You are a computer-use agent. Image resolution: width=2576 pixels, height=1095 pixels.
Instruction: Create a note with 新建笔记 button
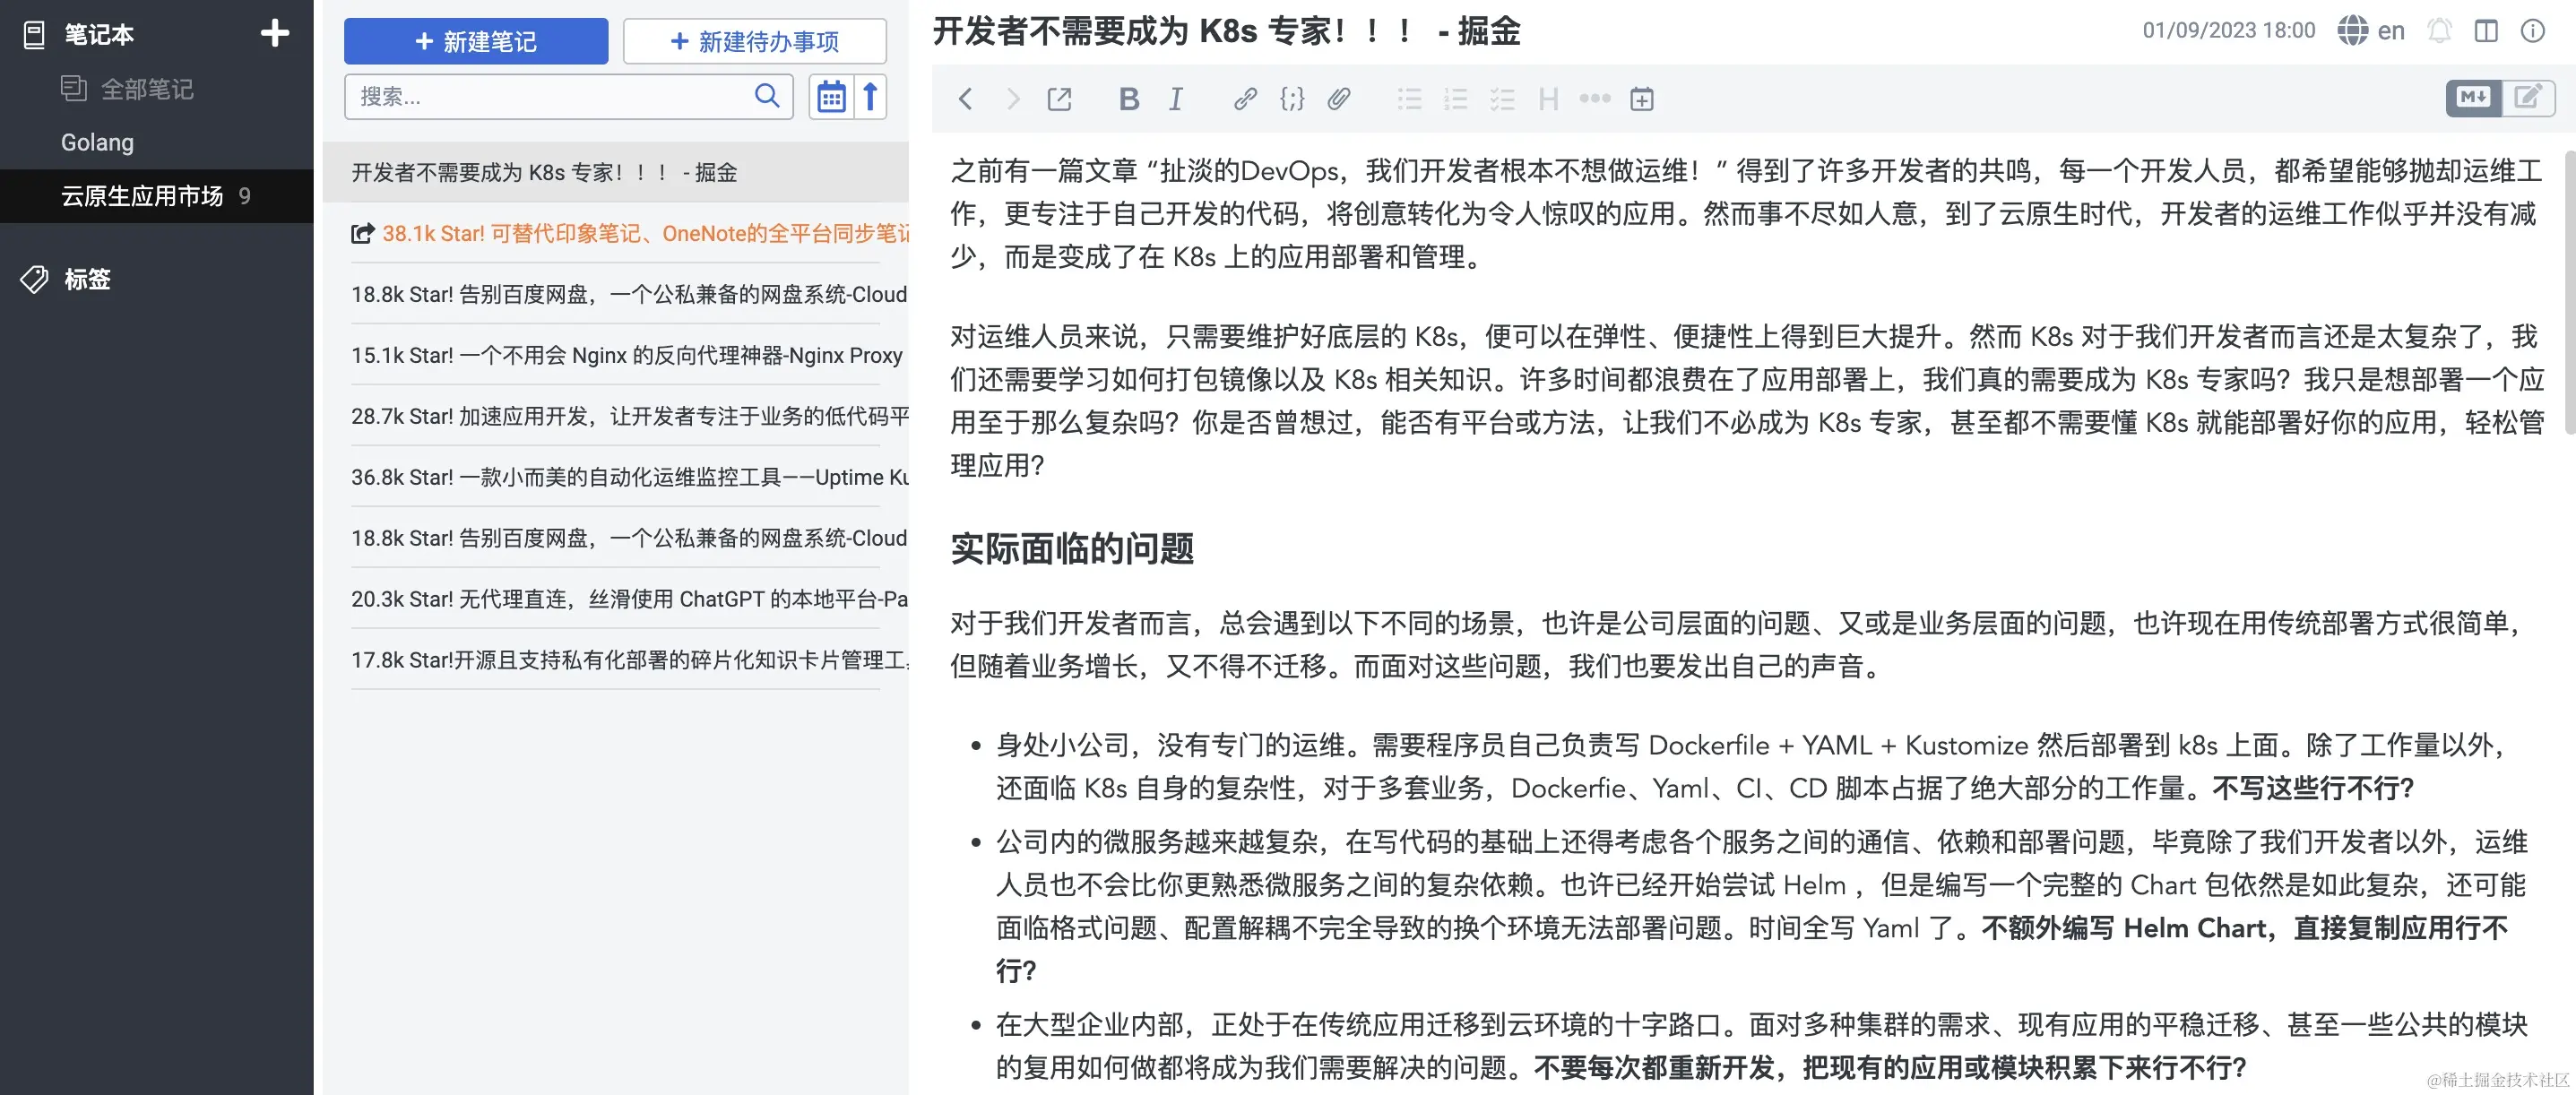476,41
